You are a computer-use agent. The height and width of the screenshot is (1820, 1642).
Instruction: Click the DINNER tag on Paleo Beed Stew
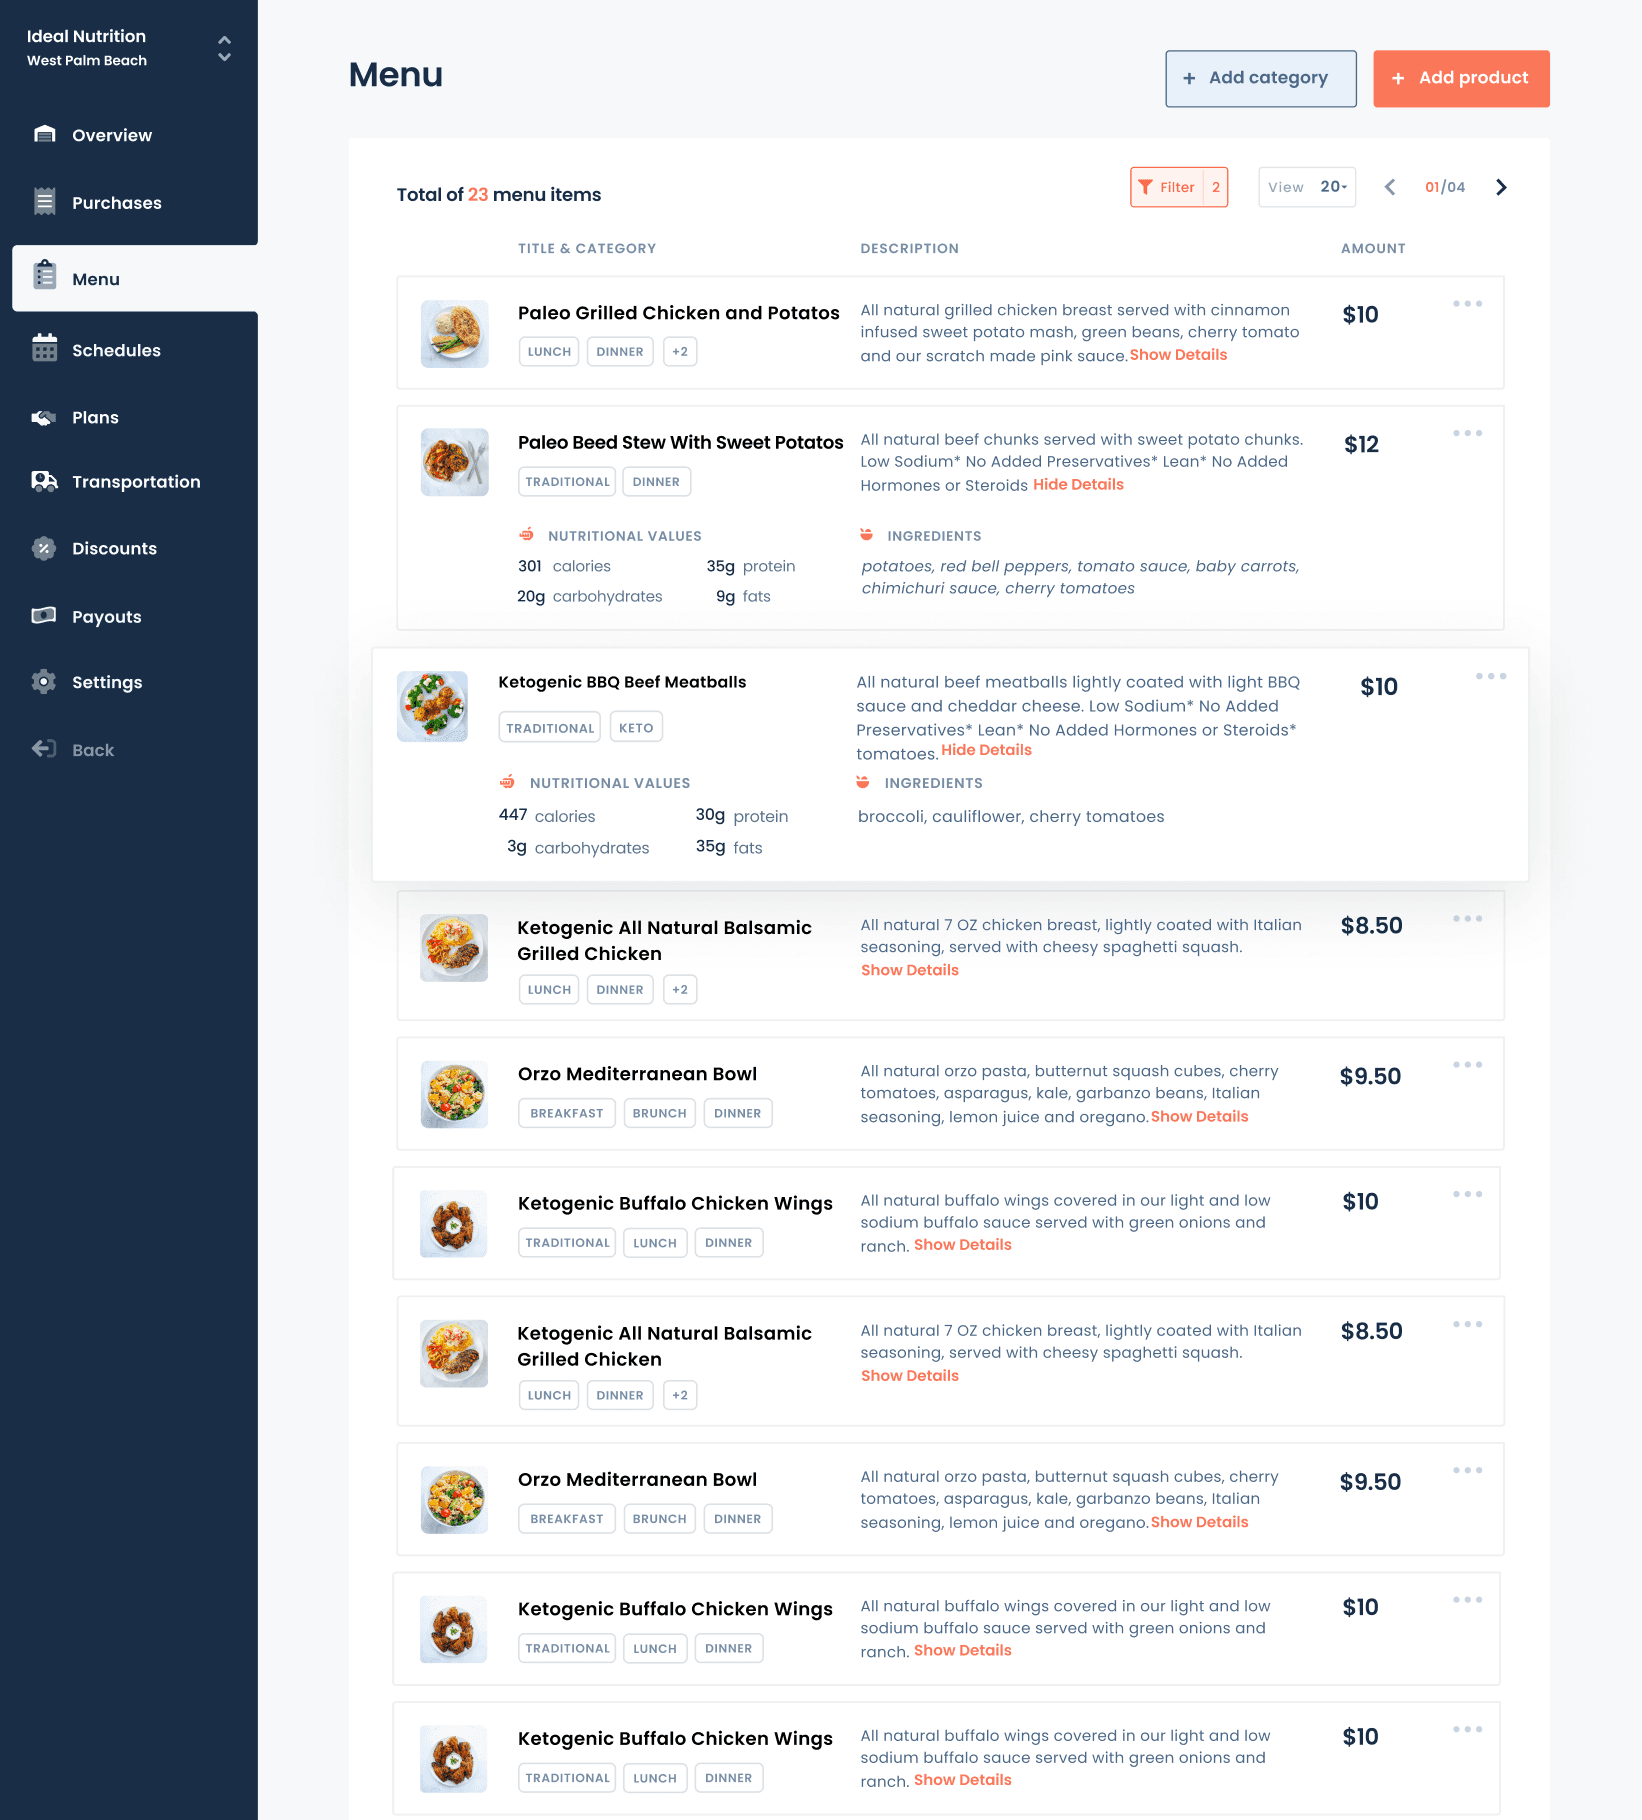(x=656, y=482)
